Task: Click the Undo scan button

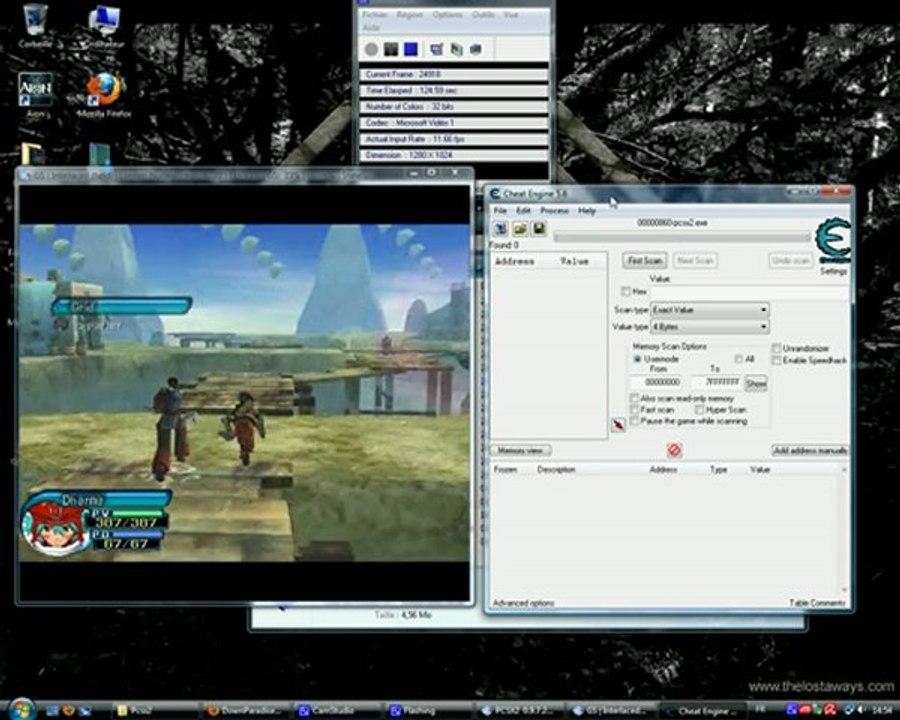Action: click(x=790, y=261)
